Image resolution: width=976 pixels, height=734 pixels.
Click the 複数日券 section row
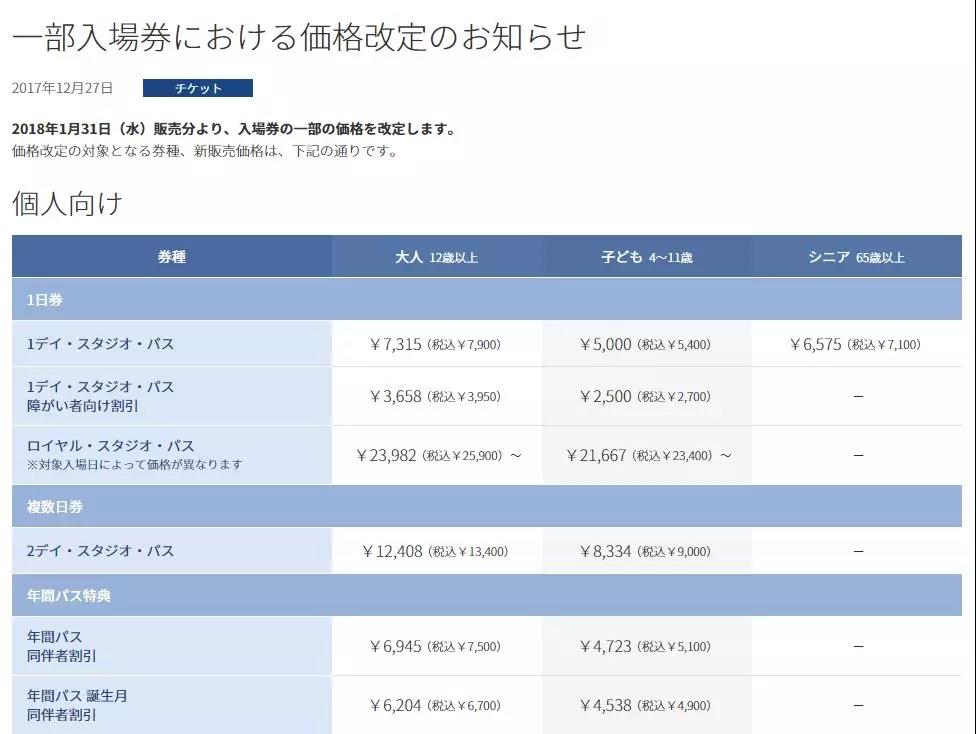(x=487, y=506)
